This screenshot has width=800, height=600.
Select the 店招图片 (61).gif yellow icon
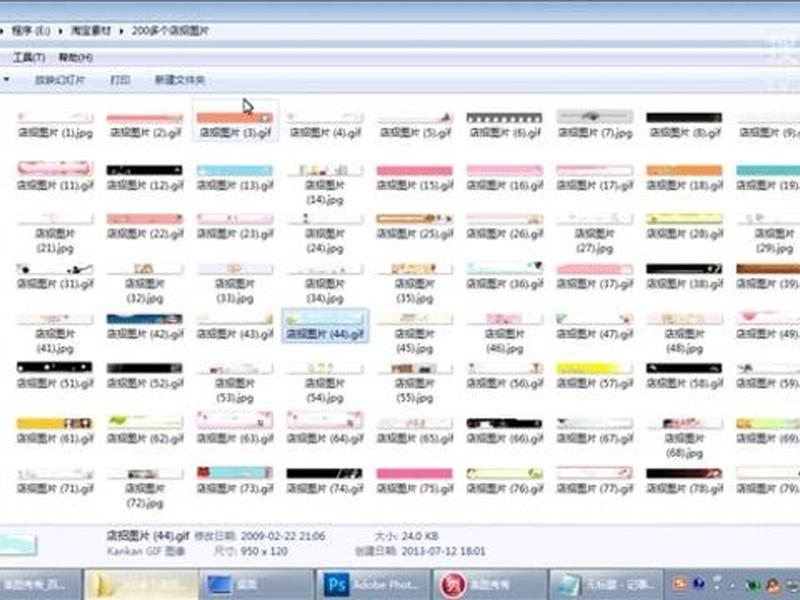click(x=55, y=423)
